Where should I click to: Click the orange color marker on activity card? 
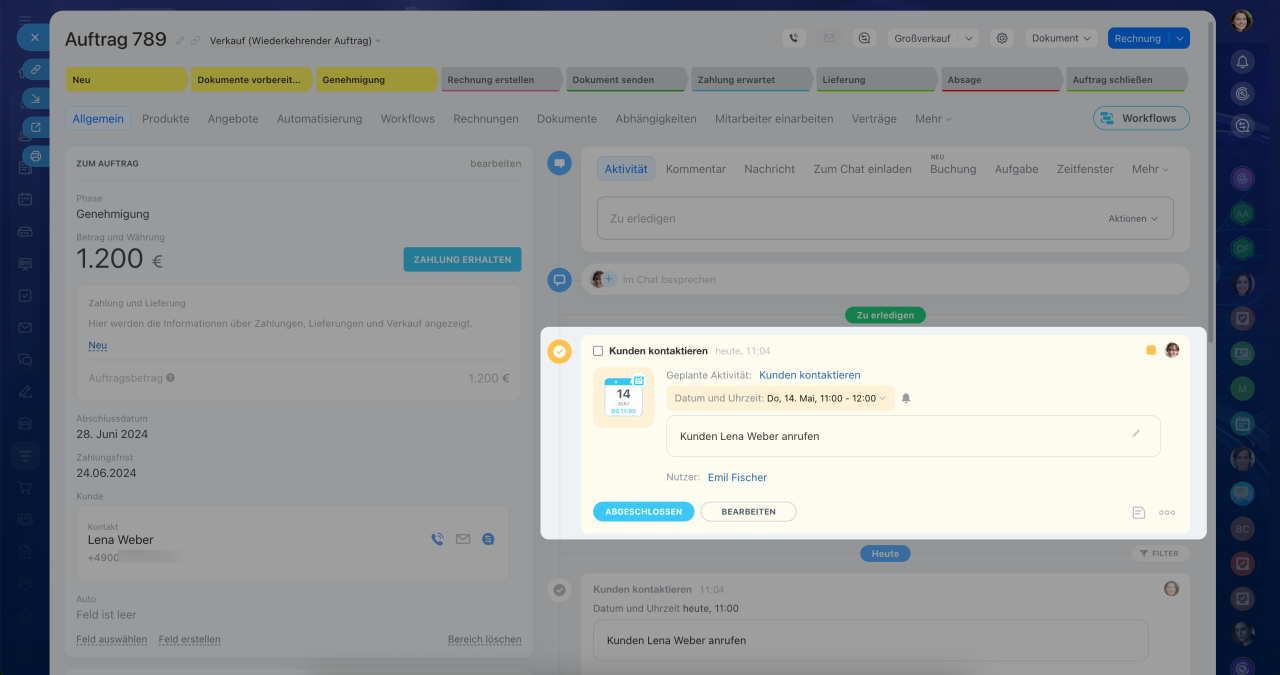click(x=1151, y=350)
